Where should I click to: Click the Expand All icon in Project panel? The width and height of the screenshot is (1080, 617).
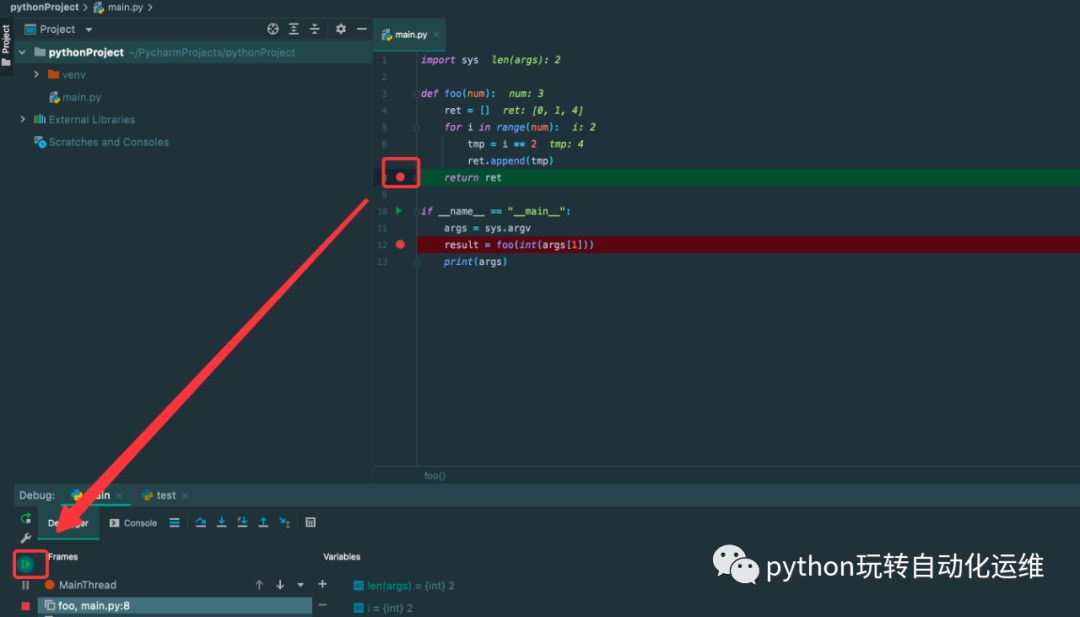pos(293,29)
